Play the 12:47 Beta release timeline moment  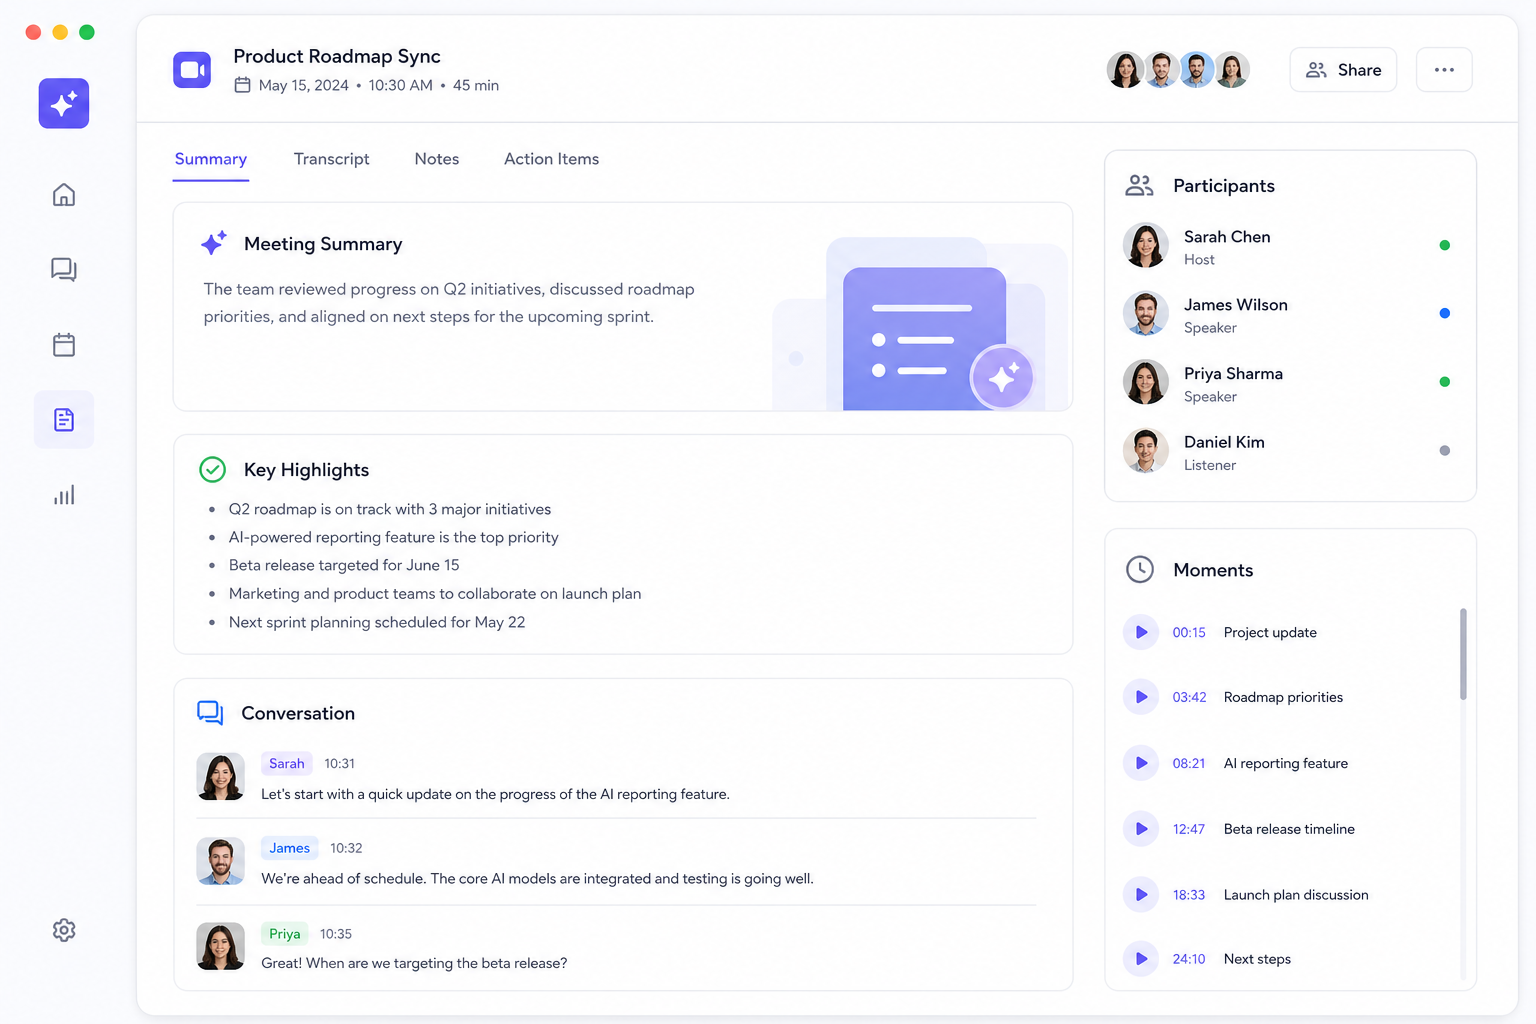(x=1140, y=829)
